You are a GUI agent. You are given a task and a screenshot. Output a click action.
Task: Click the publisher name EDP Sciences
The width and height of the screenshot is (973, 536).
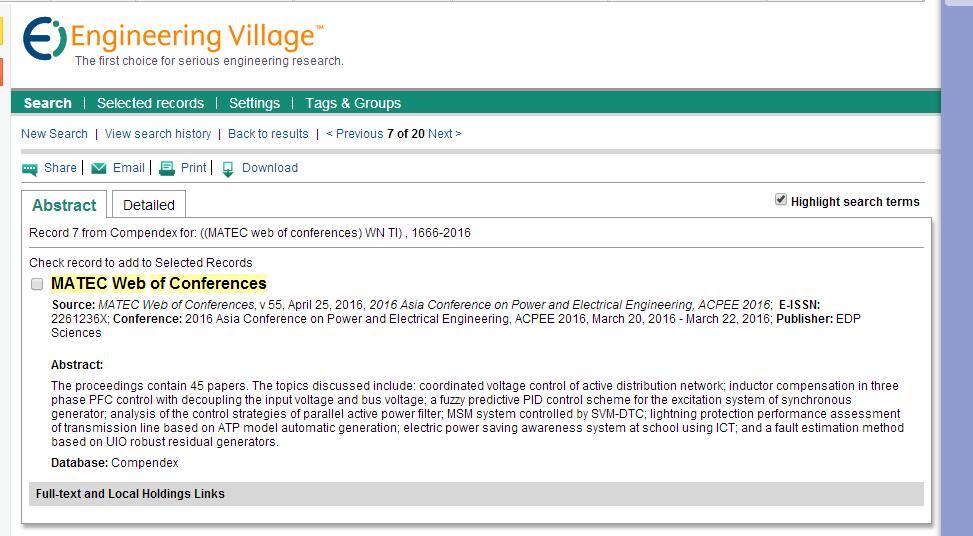point(455,326)
